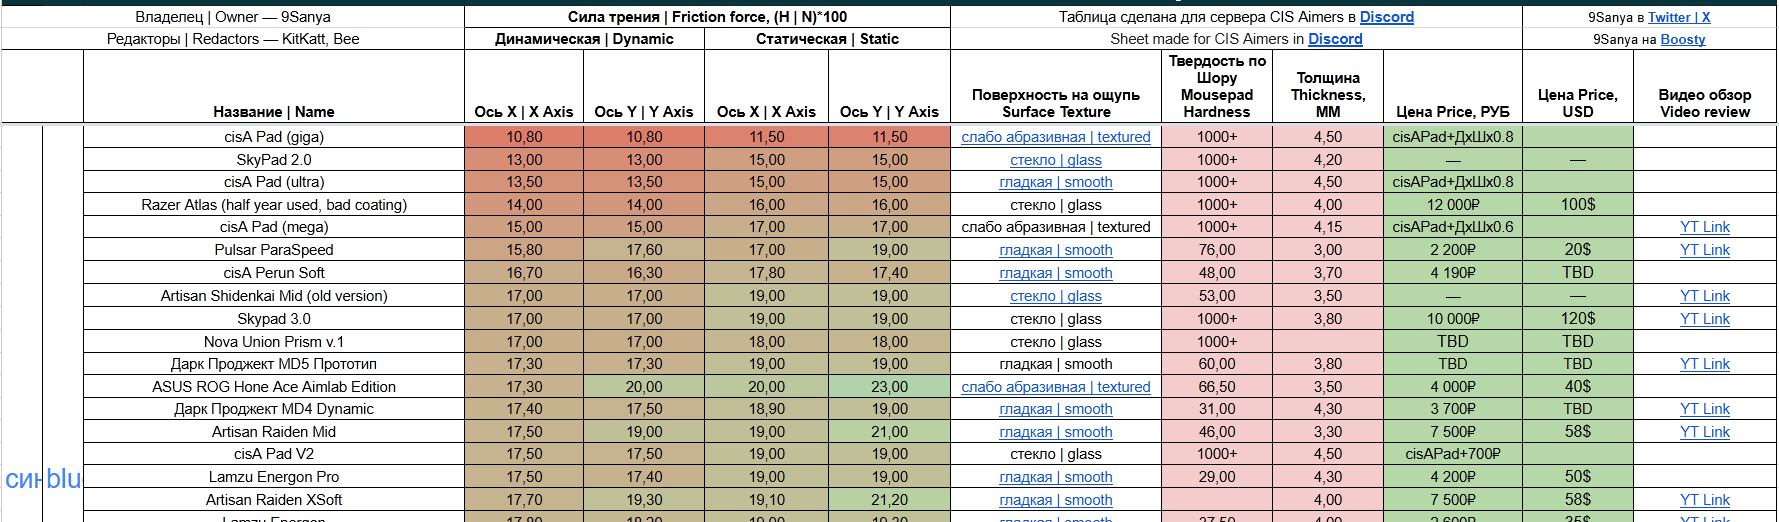
Task: Select the '16,70' dynamic X axis value
Action: pyautogui.click(x=524, y=273)
